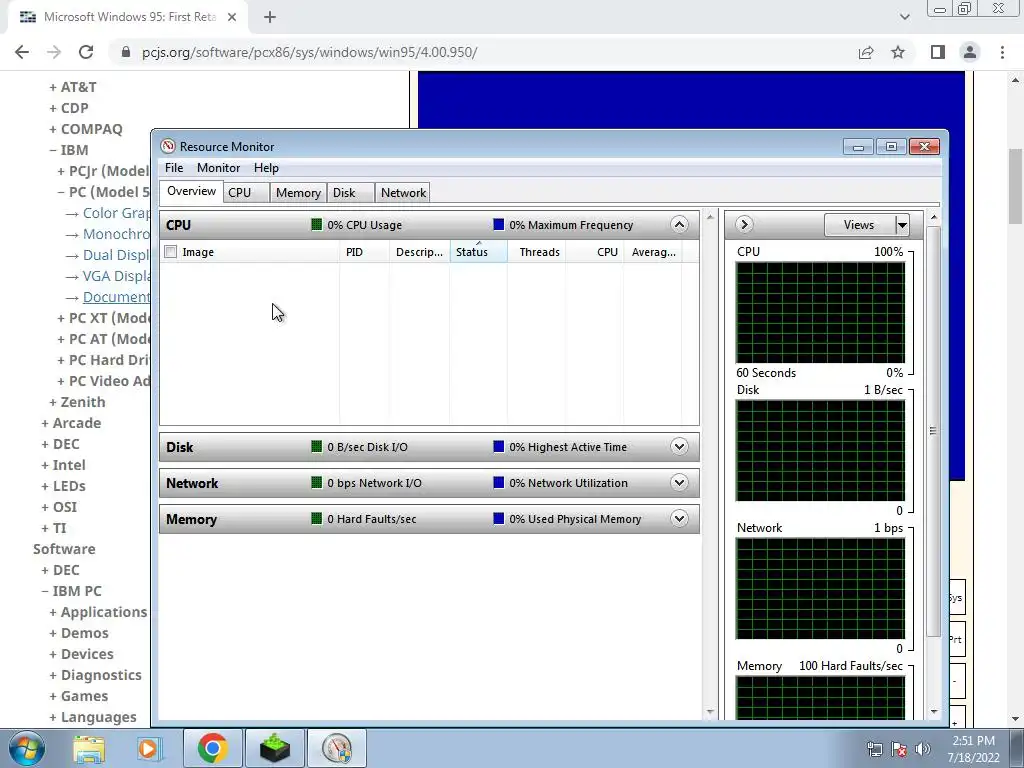The height and width of the screenshot is (768, 1024).
Task: Switch to the Network tab
Action: point(403,193)
